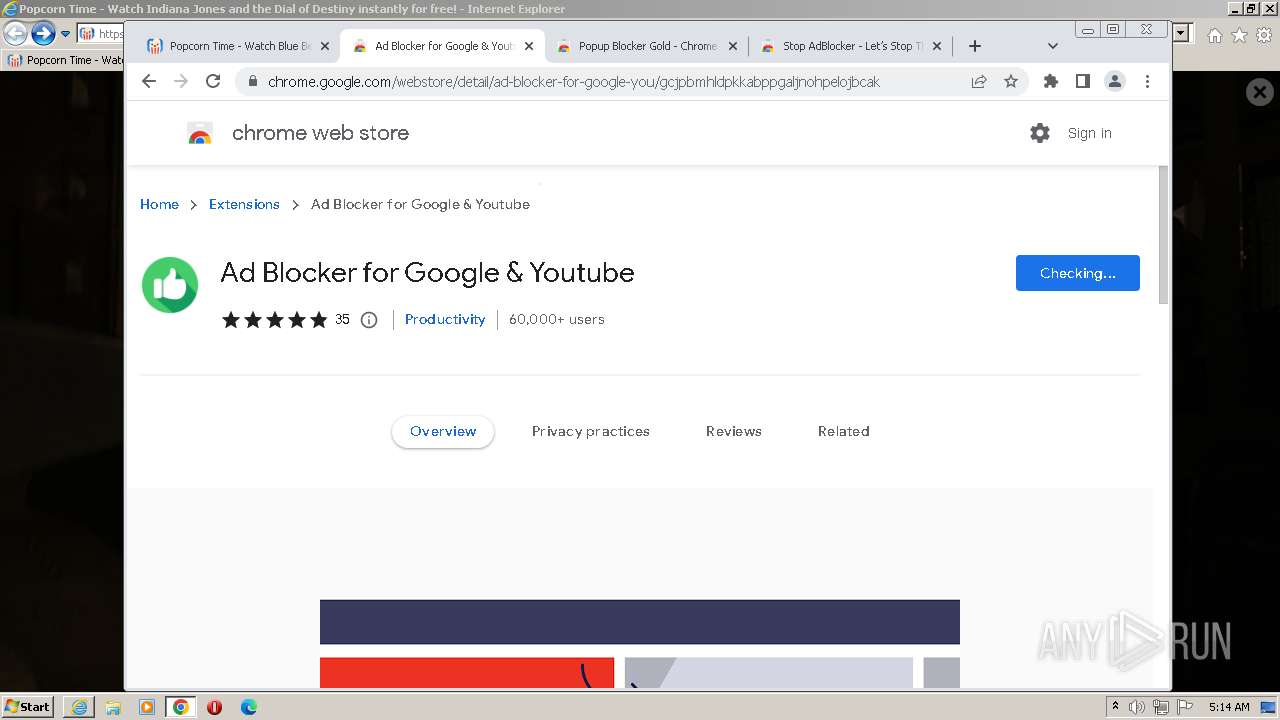
Task: Click the share page icon in address bar
Action: [979, 82]
